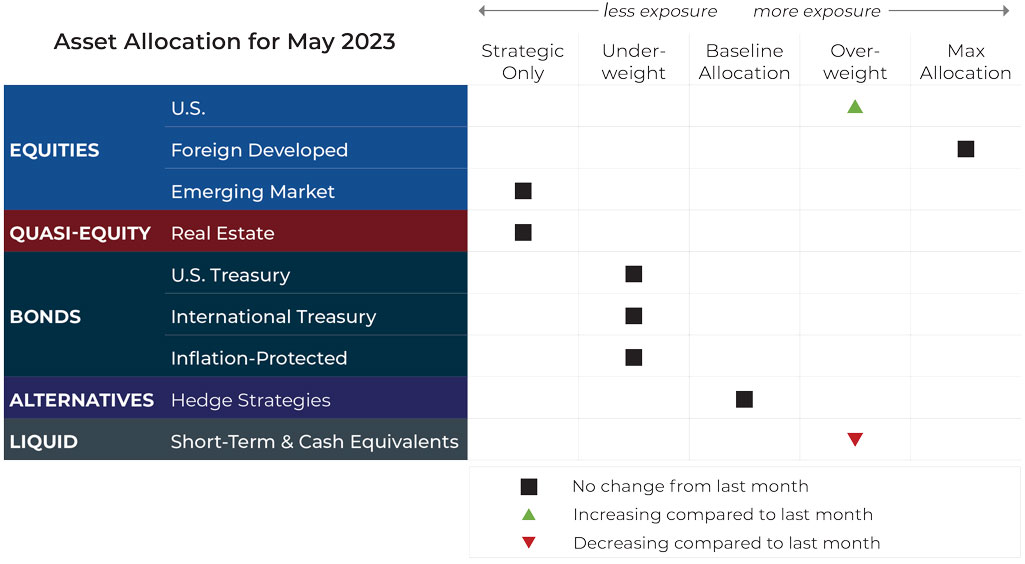Click the 'Max Allocation' column header
The image size is (1025, 564).
click(x=966, y=61)
